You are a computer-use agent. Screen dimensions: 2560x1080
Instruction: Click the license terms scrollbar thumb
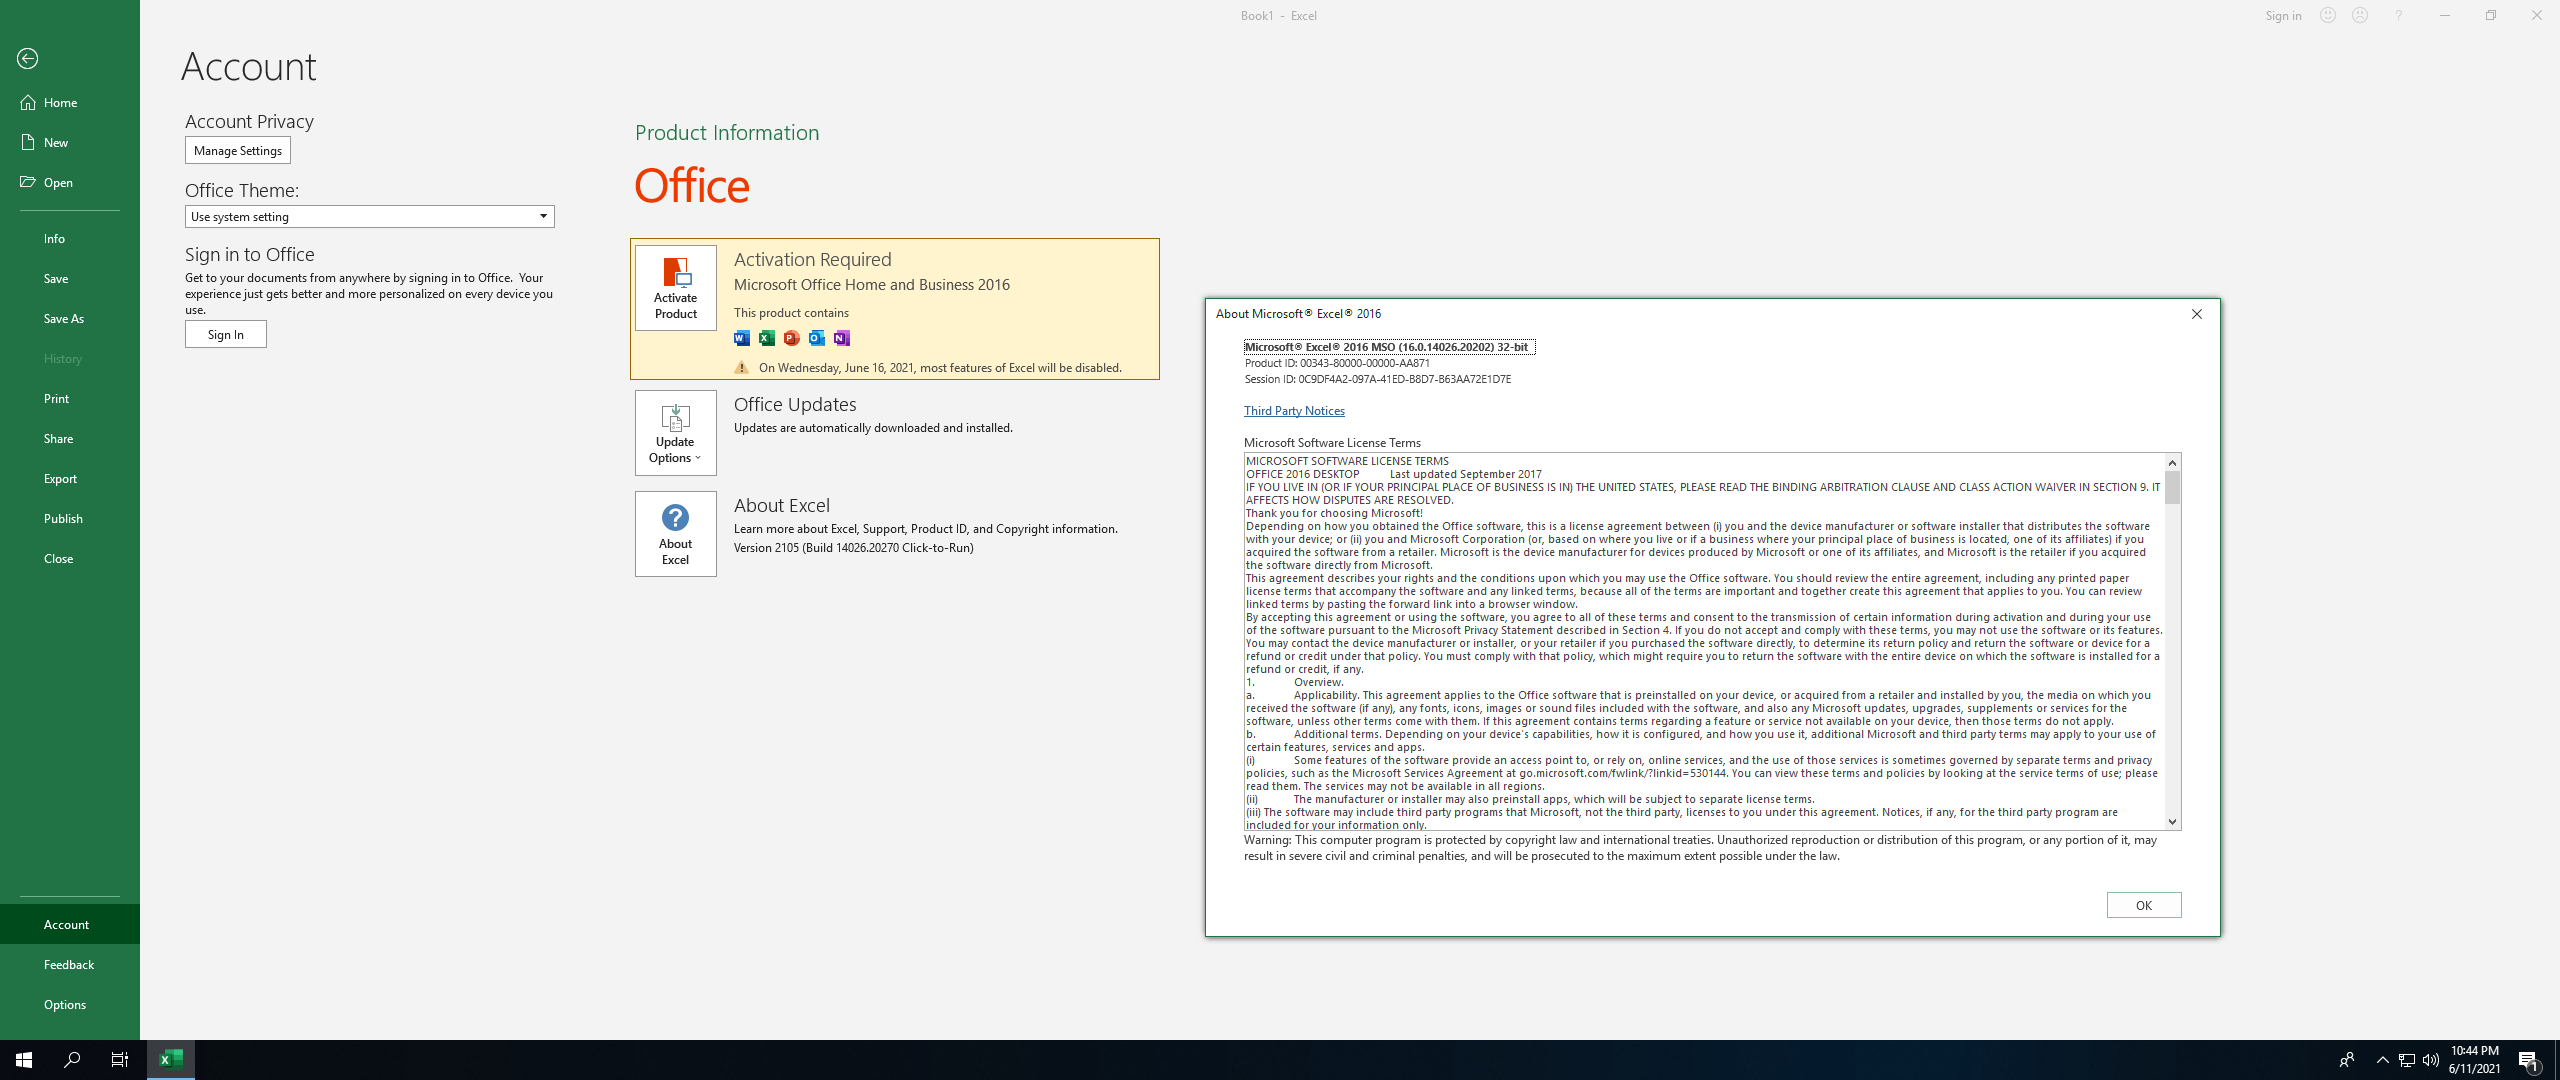[x=2173, y=488]
